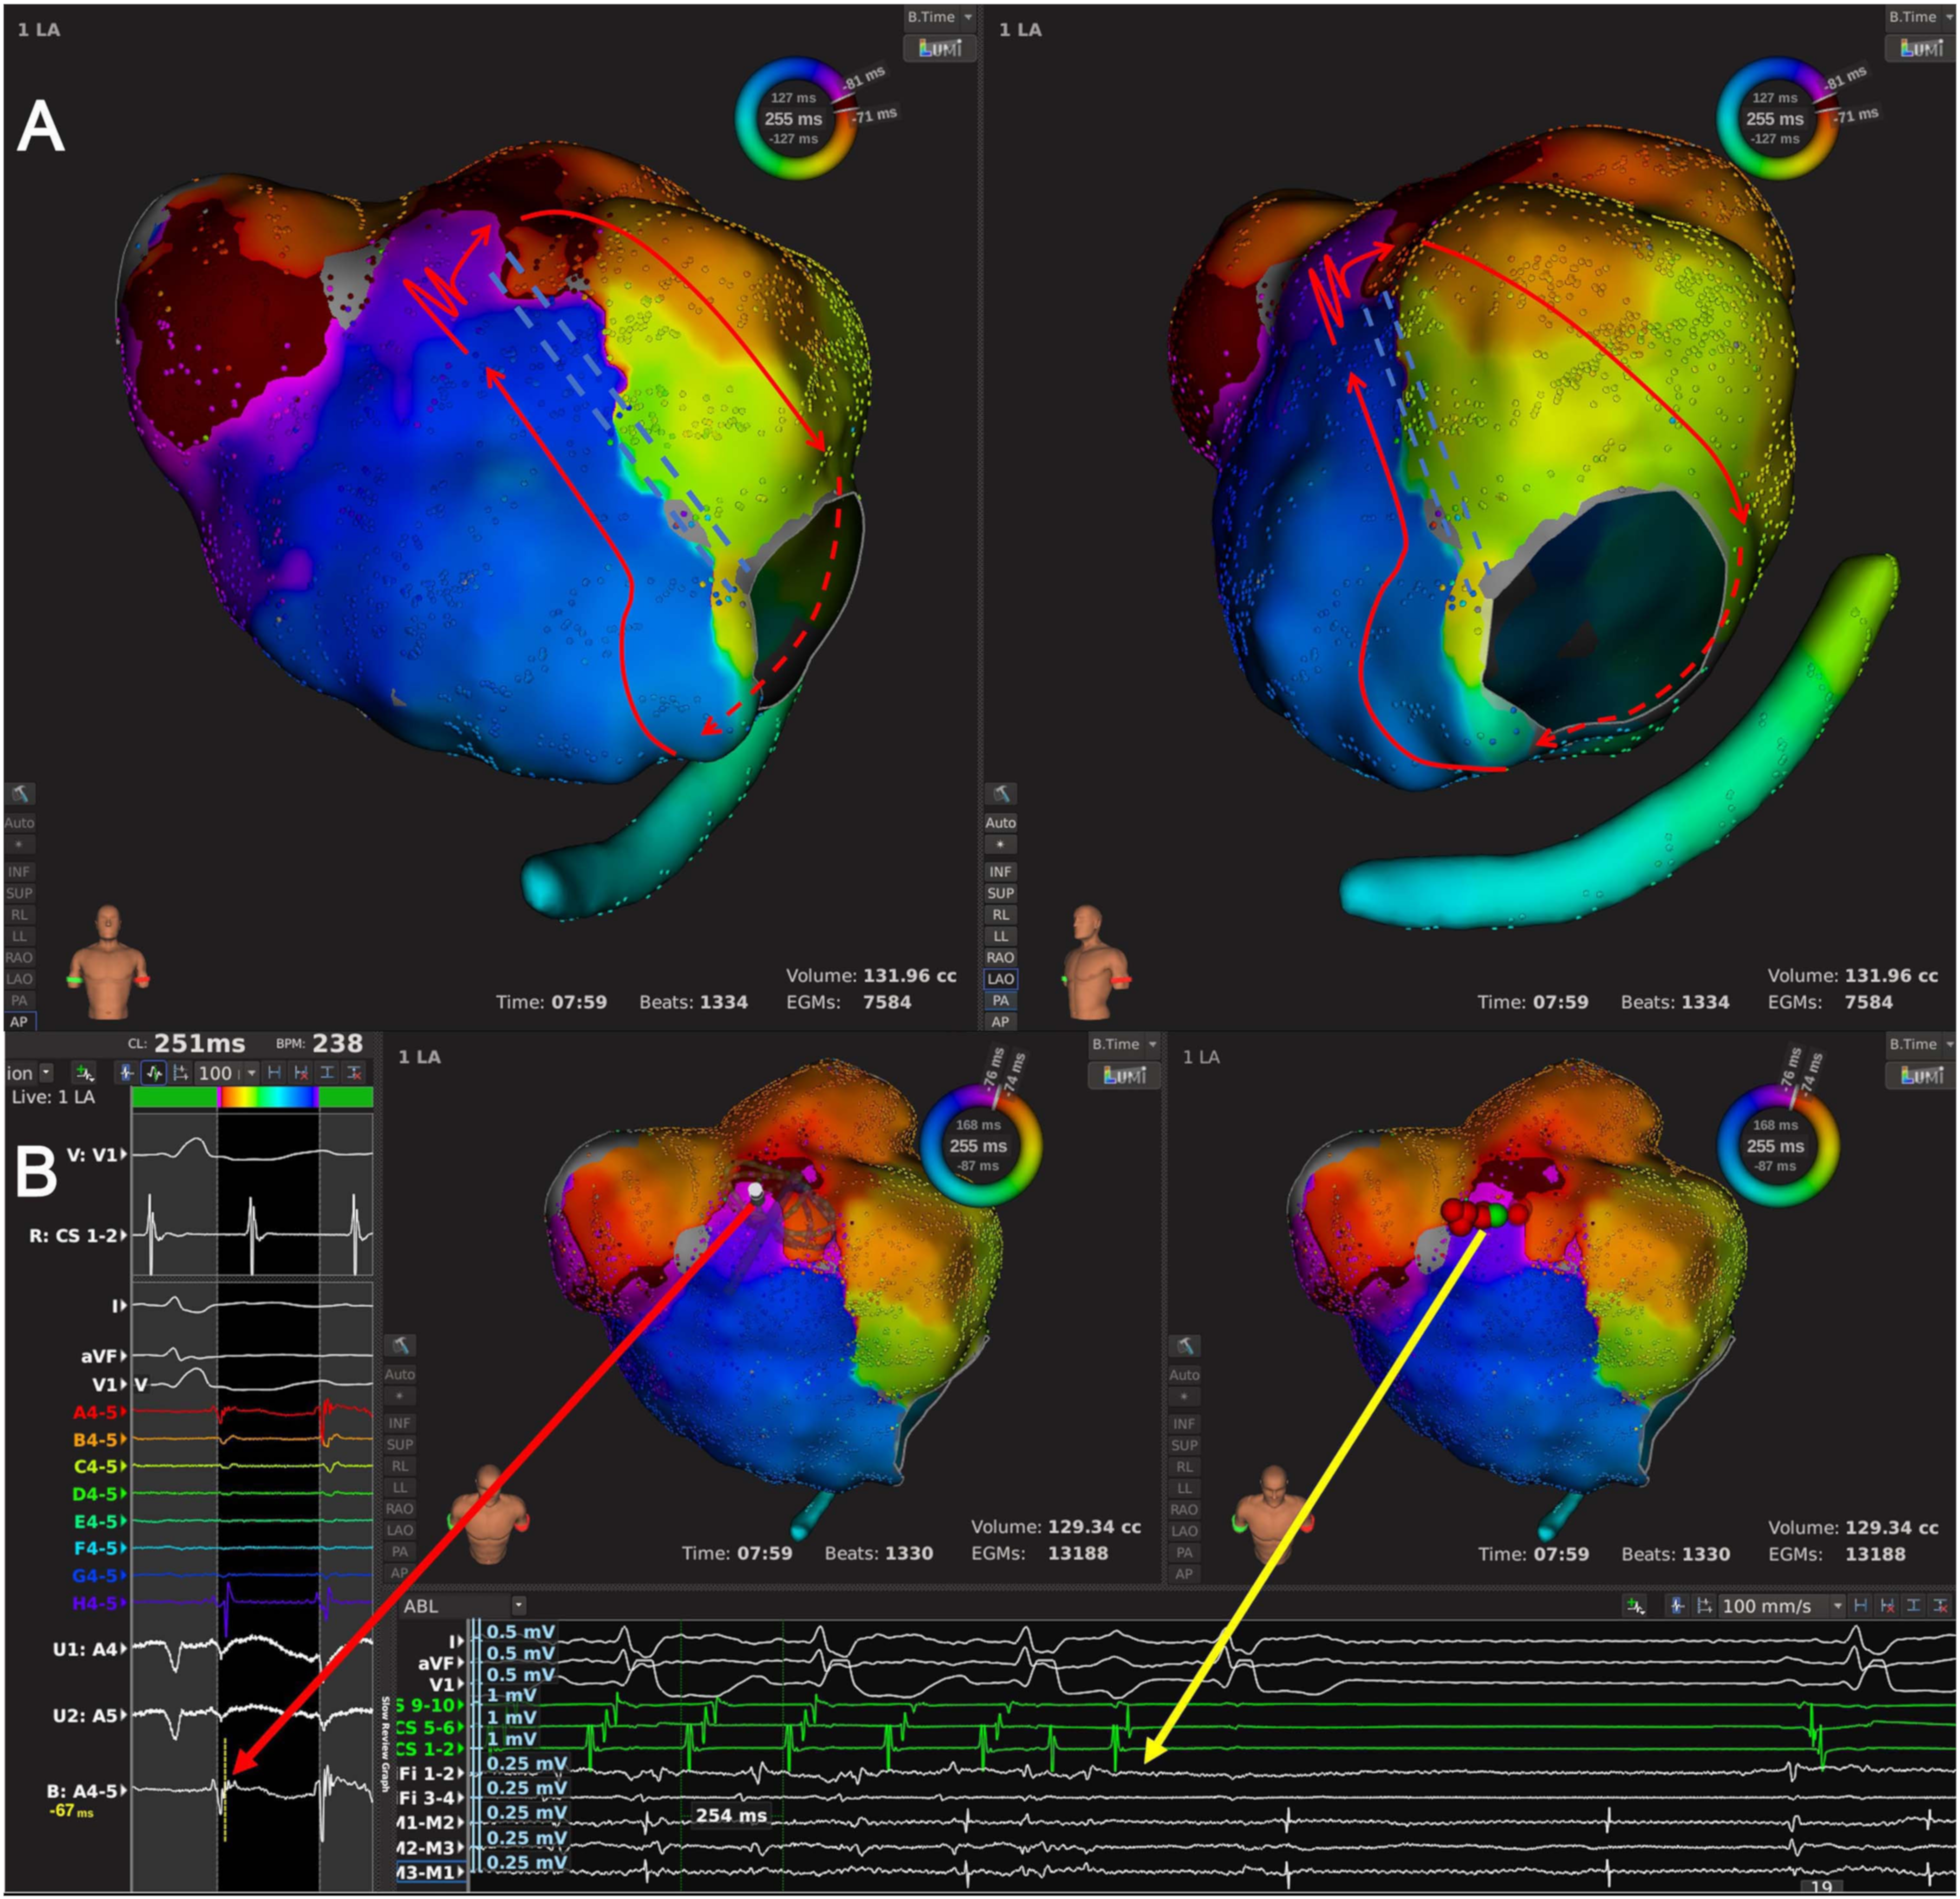Click lighting star icon in top-right map panel
Viewport: 1960px width, 1899px height.
[1000, 845]
